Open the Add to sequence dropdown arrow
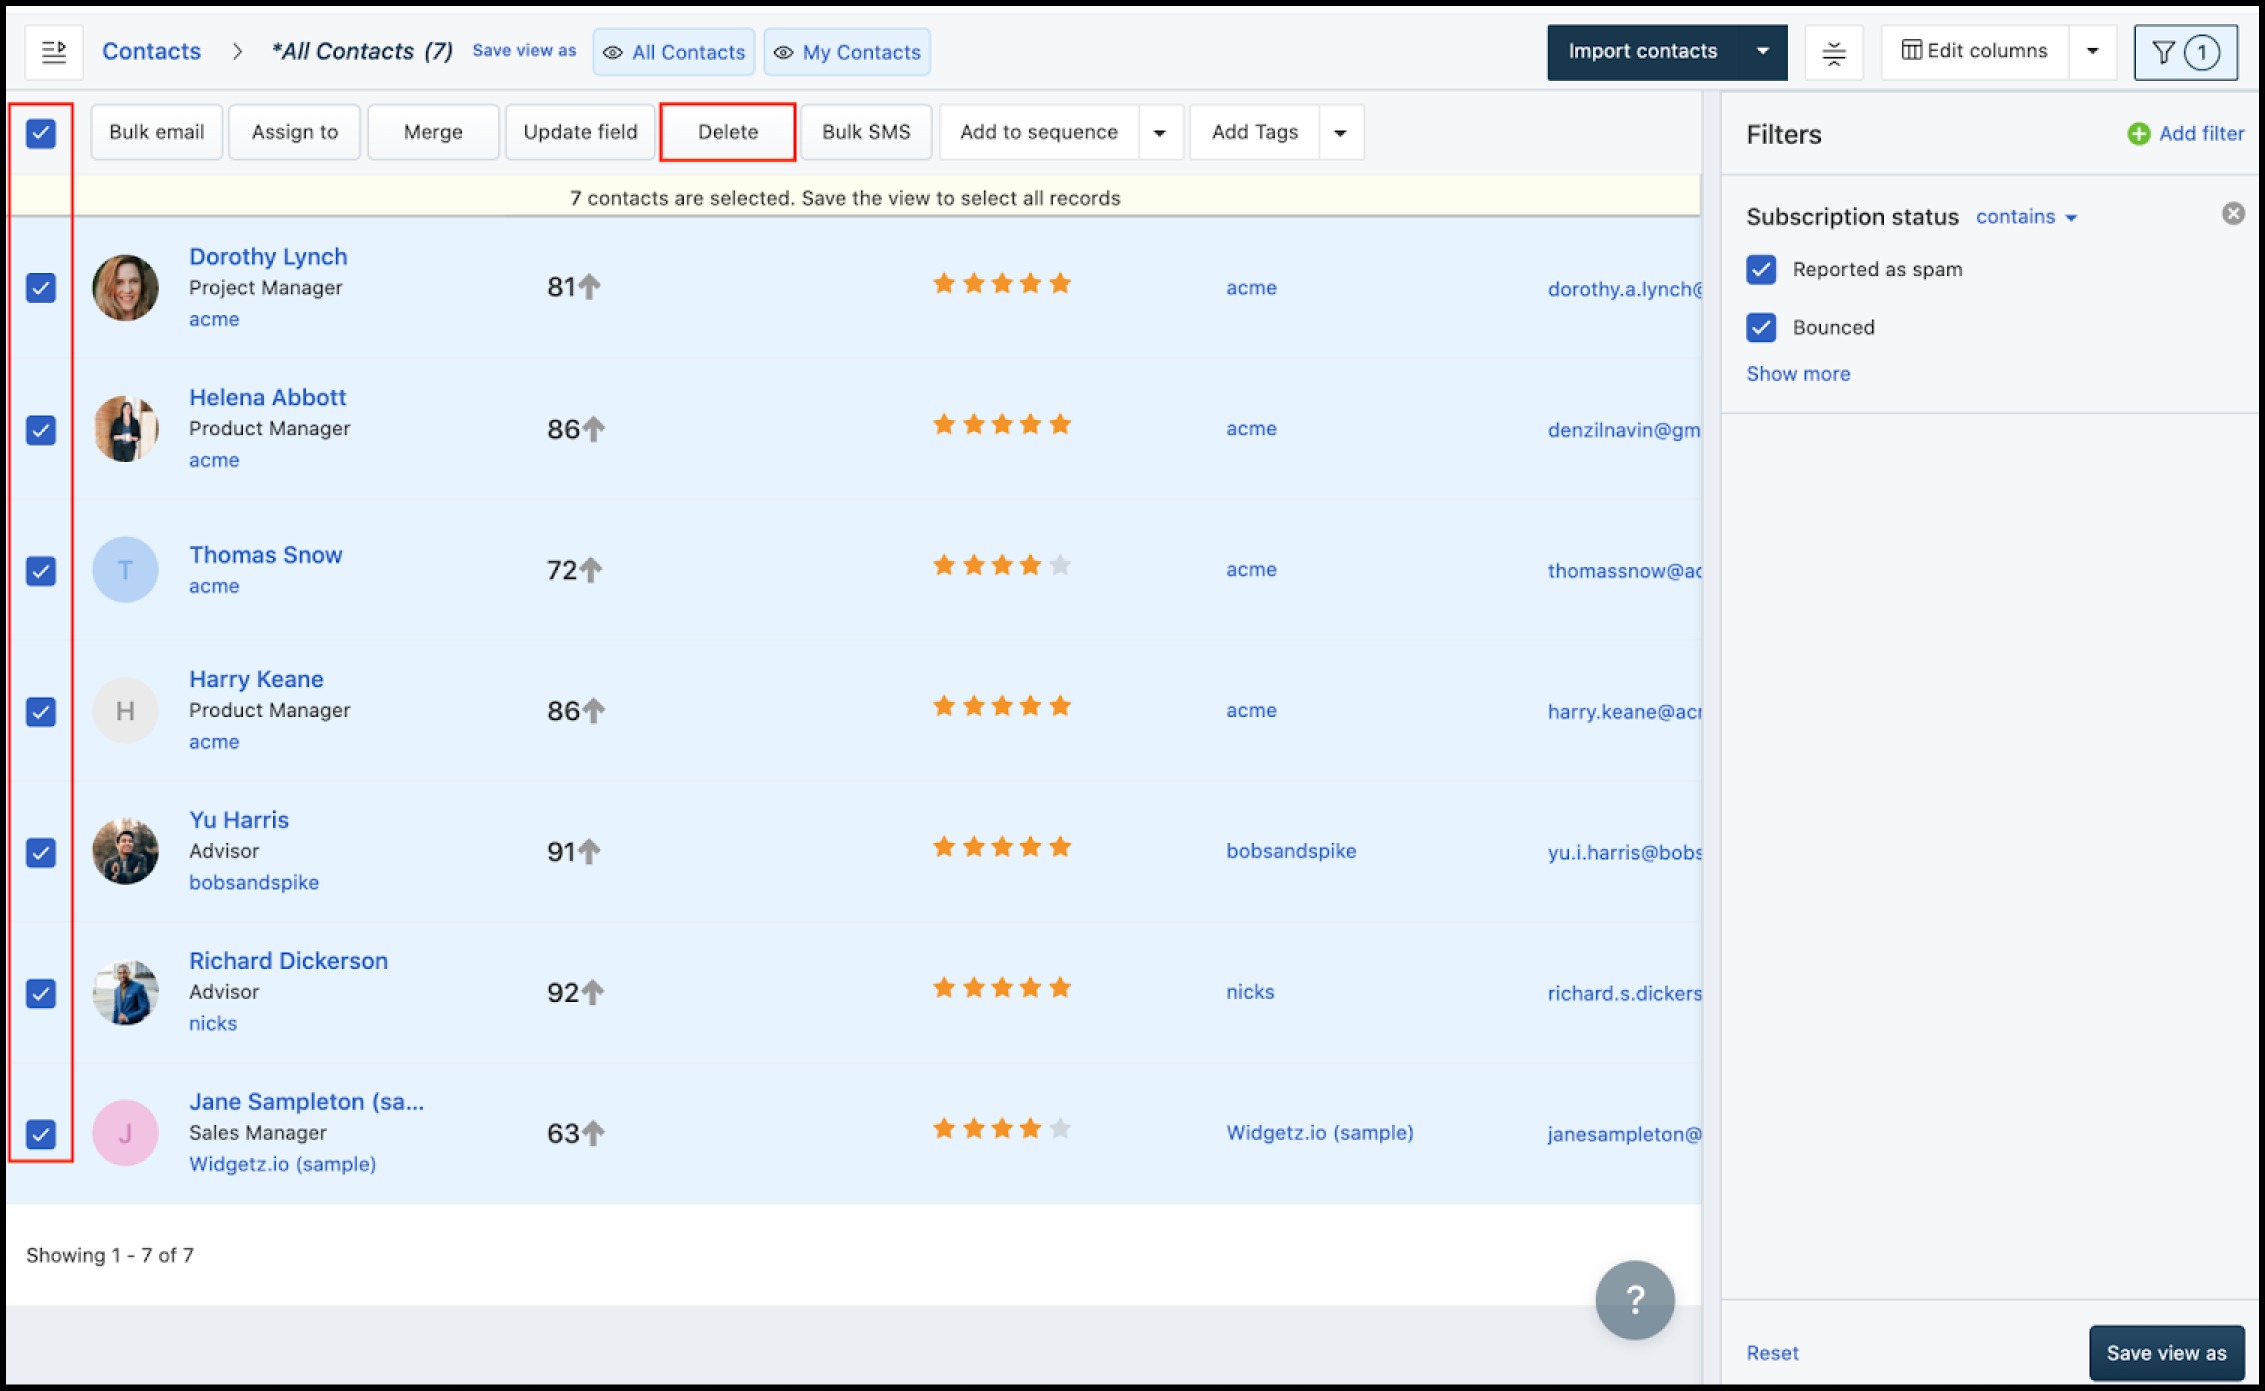This screenshot has width=2265, height=1391. [x=1160, y=133]
